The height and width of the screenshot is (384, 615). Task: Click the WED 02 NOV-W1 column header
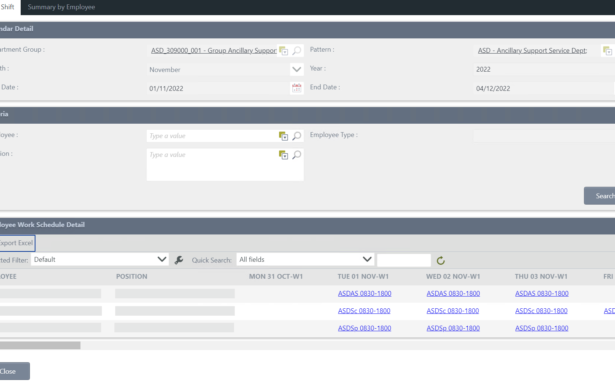[x=453, y=277]
